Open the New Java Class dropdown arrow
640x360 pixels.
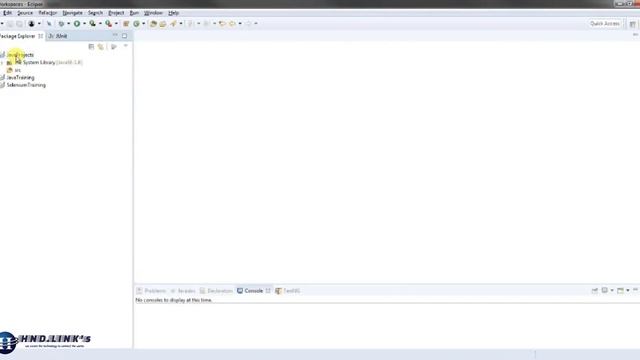144,24
